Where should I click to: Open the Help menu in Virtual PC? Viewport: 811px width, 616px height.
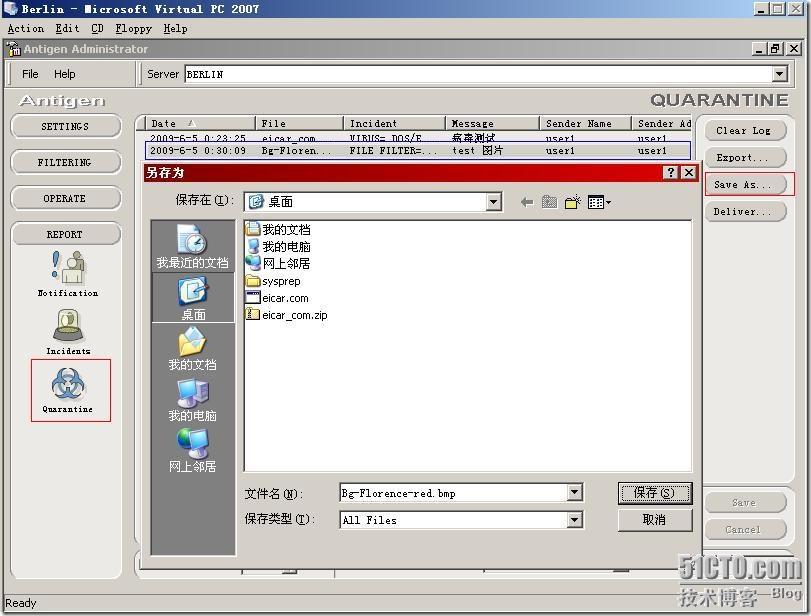[175, 29]
